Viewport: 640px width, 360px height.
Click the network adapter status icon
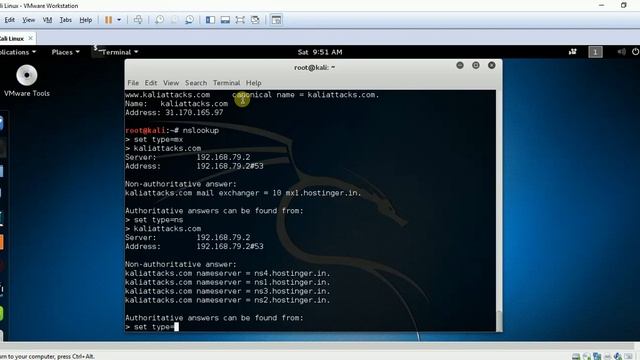click(x=597, y=356)
